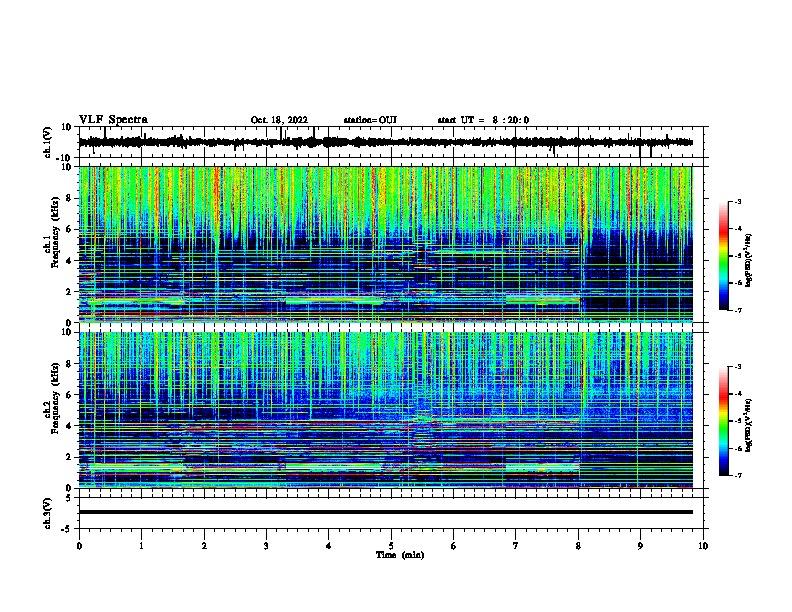The height and width of the screenshot is (612, 792).
Task: Click time axis tick label "1"
Action: 141,546
